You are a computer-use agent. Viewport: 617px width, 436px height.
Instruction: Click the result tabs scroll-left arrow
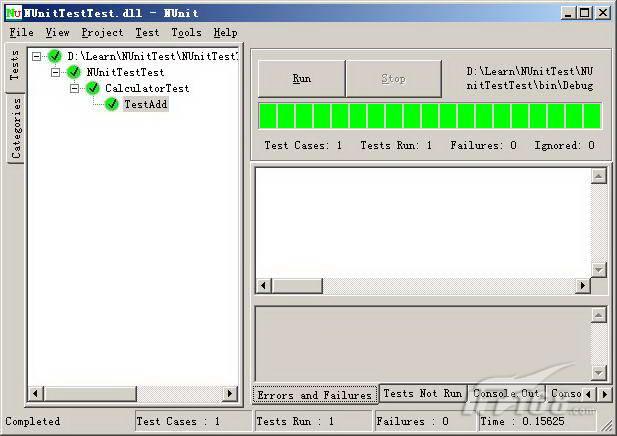pos(588,394)
